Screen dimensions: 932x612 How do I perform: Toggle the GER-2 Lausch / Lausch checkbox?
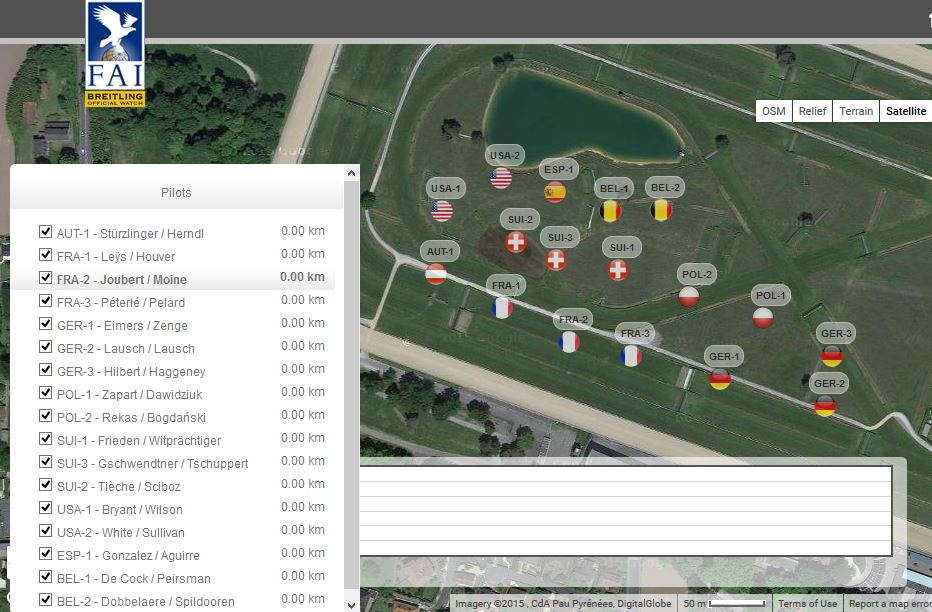pyautogui.click(x=45, y=347)
